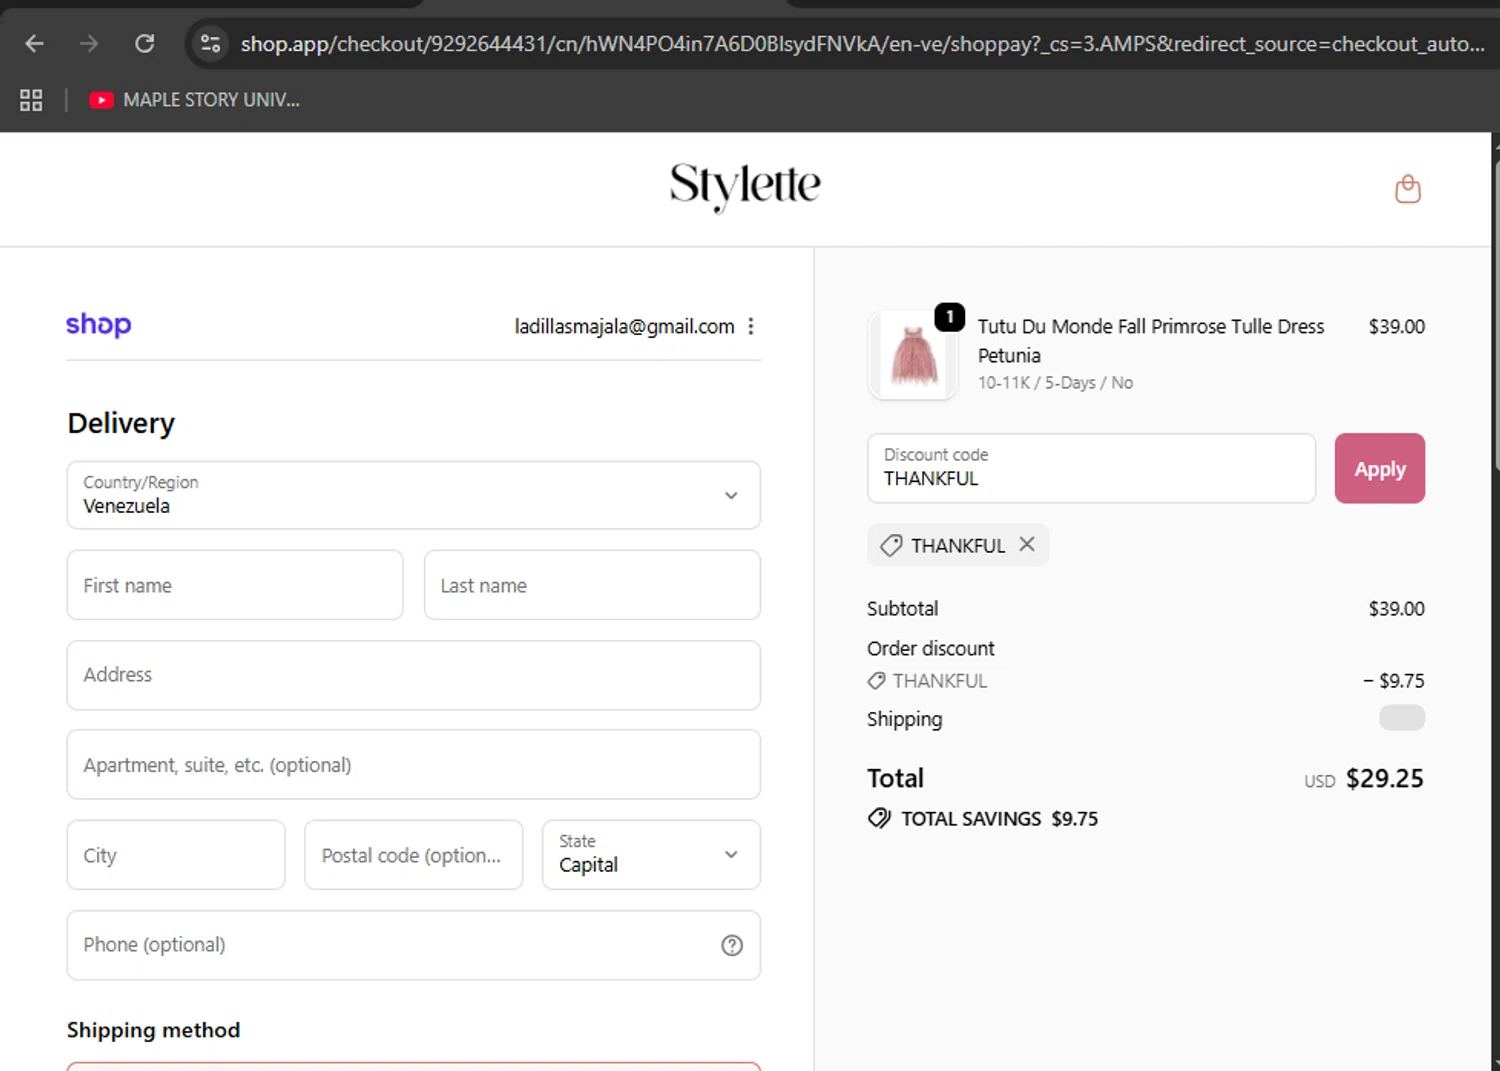Open site information icon in address bar
This screenshot has height=1071, width=1500.
pyautogui.click(x=210, y=44)
